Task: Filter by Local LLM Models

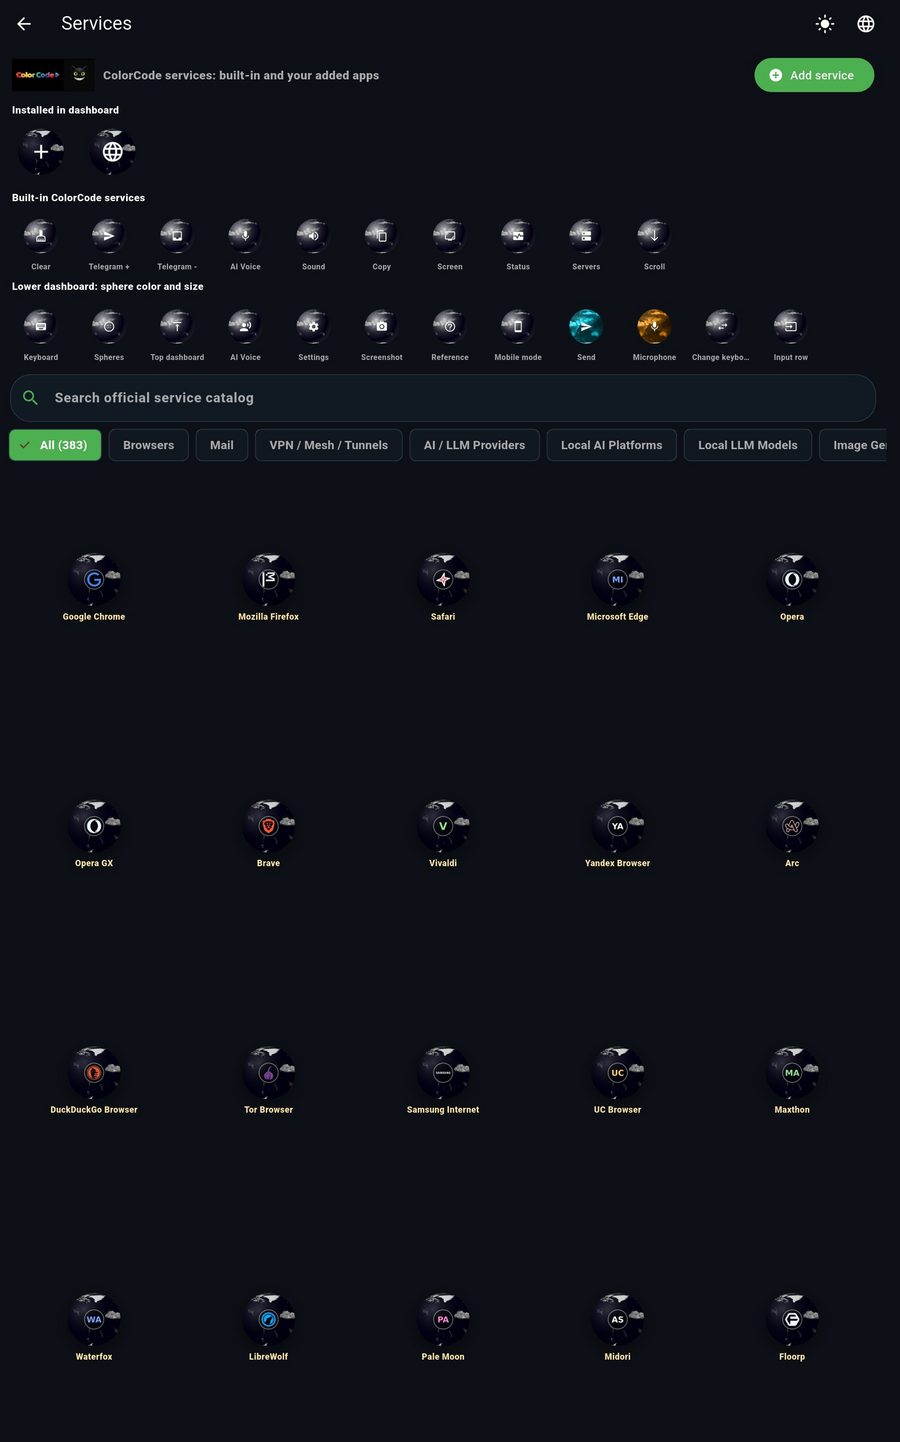Action: (748, 445)
